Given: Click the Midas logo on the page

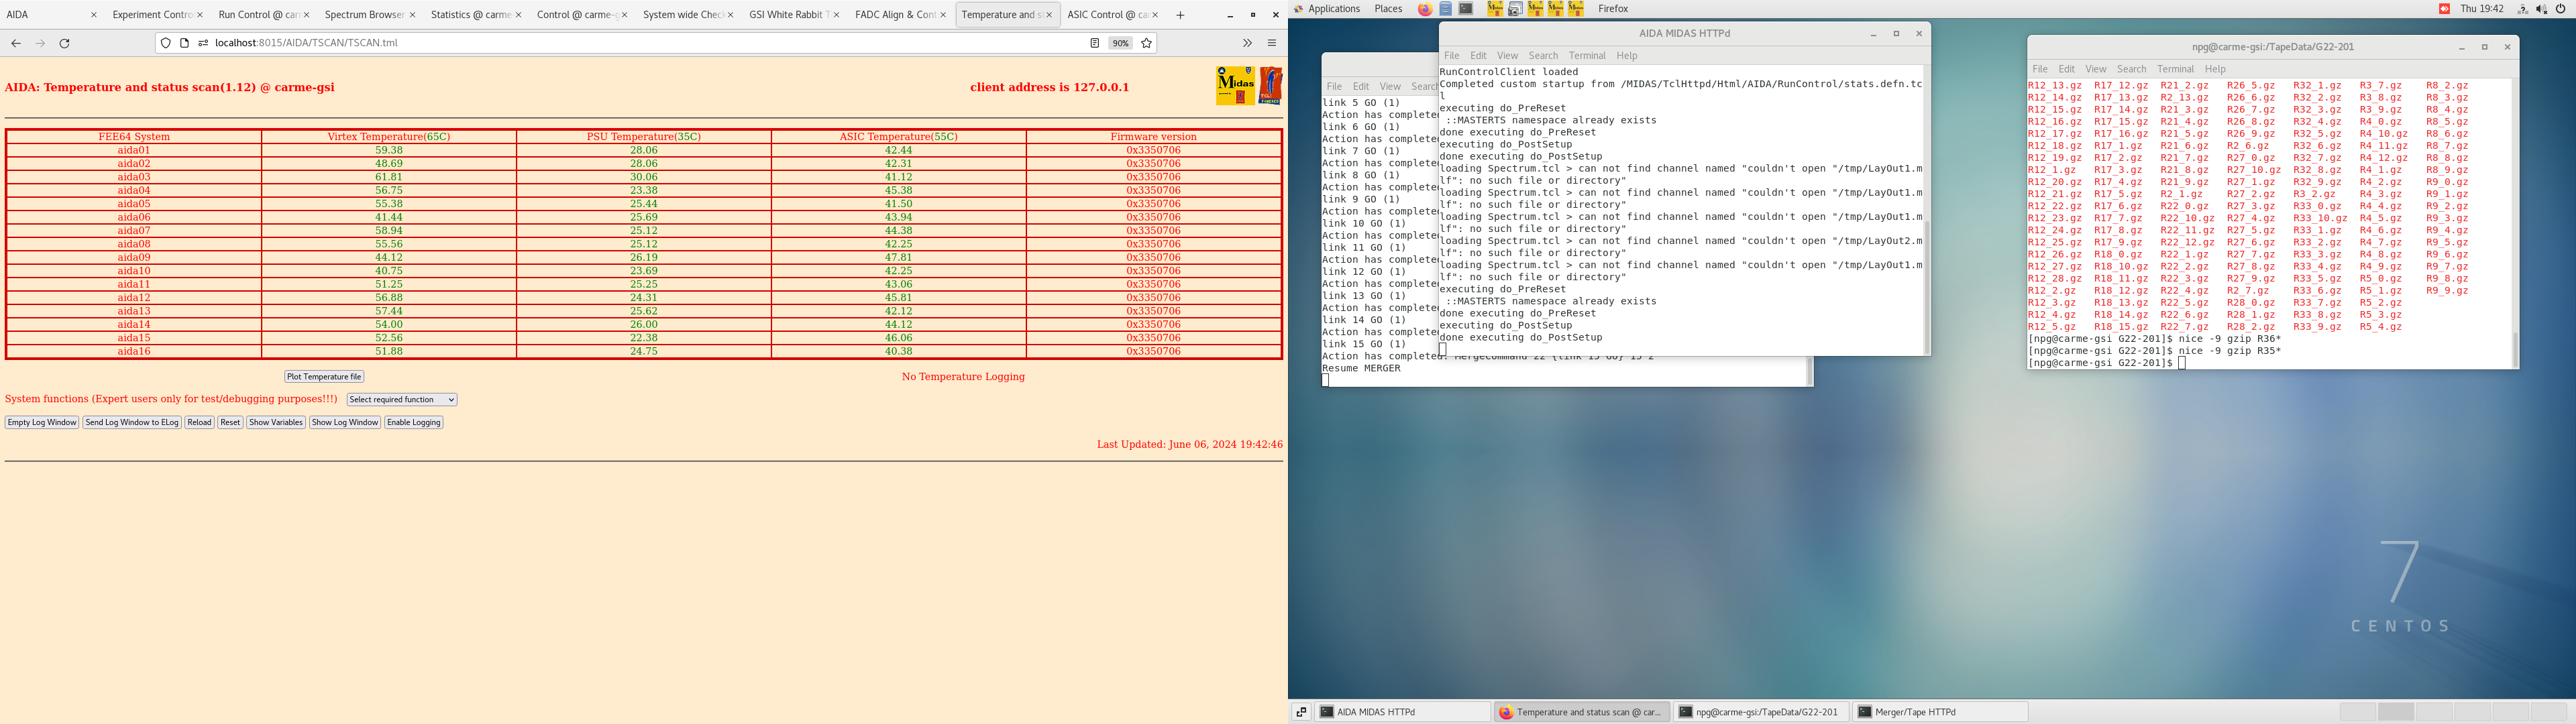Looking at the screenshot, I should coord(1235,85).
